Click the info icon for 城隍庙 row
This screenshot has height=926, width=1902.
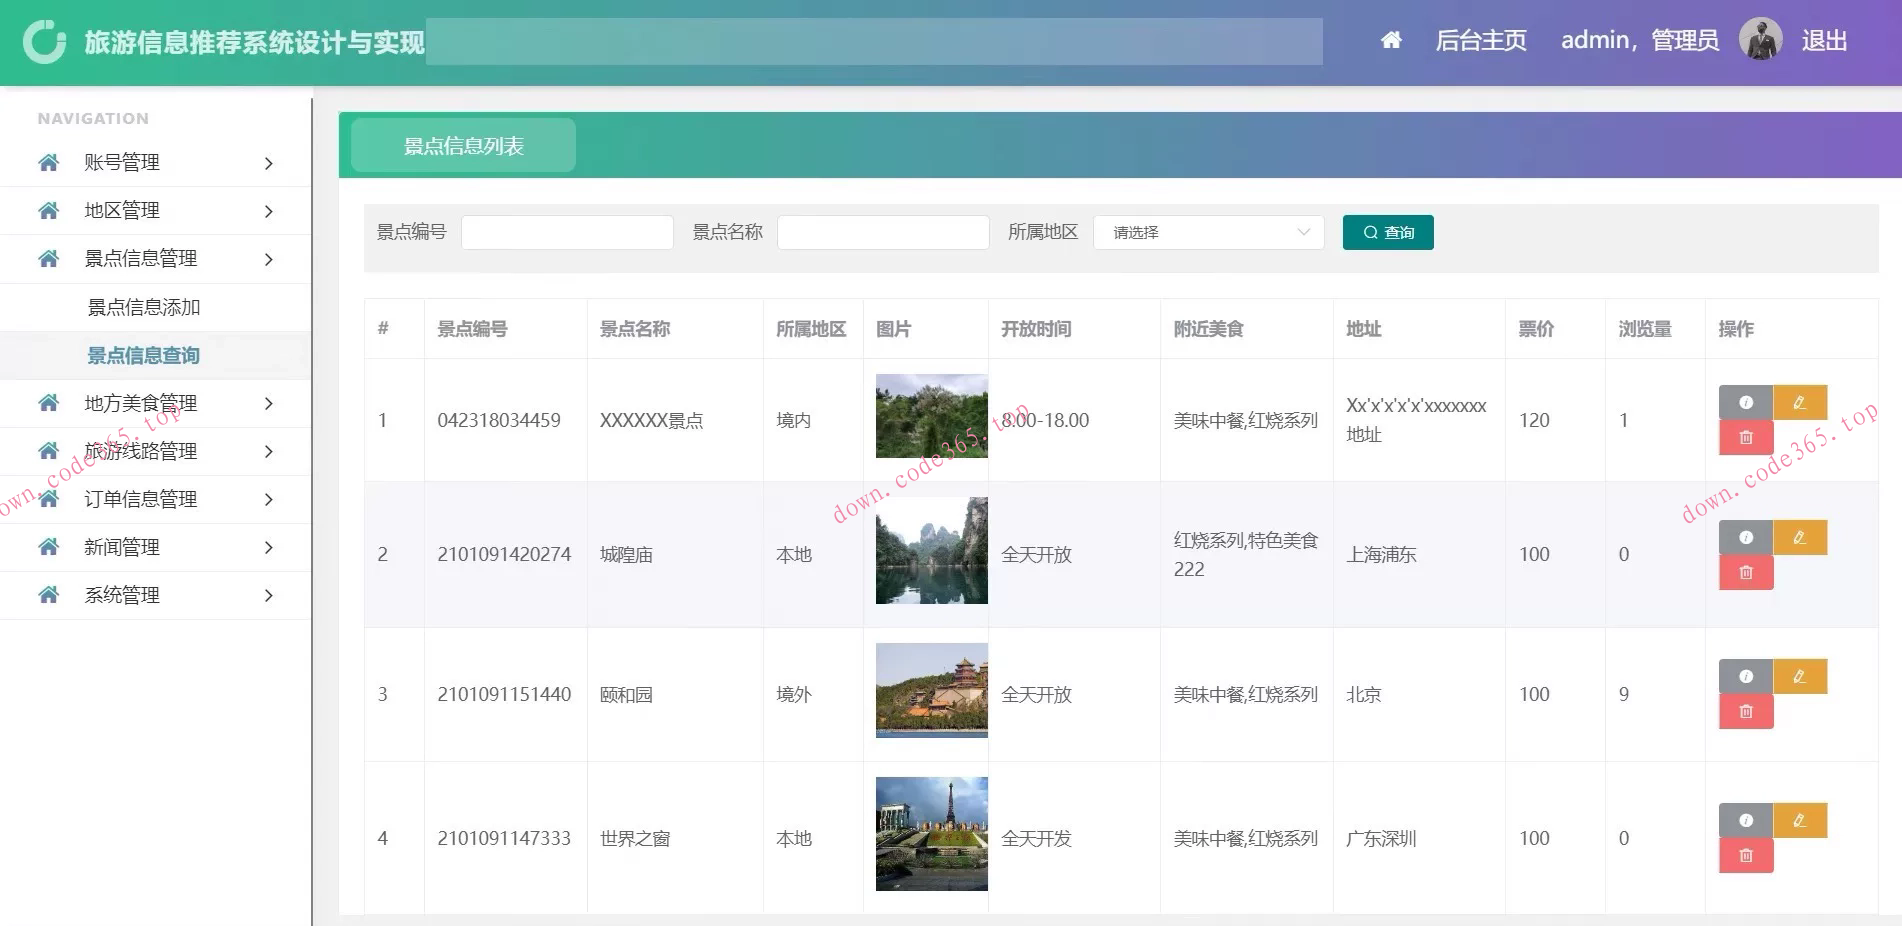[1746, 537]
